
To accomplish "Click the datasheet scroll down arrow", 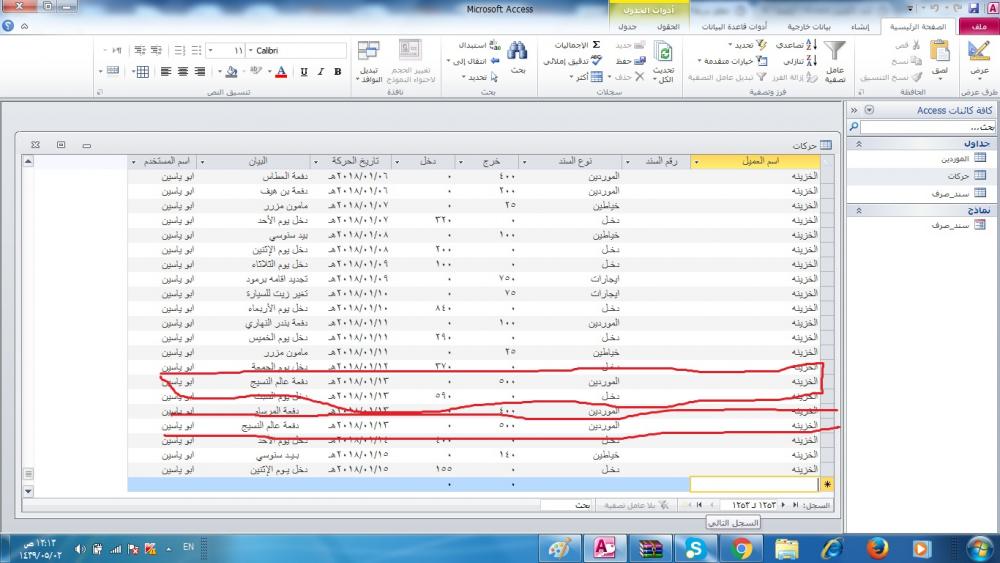I will tap(28, 491).
